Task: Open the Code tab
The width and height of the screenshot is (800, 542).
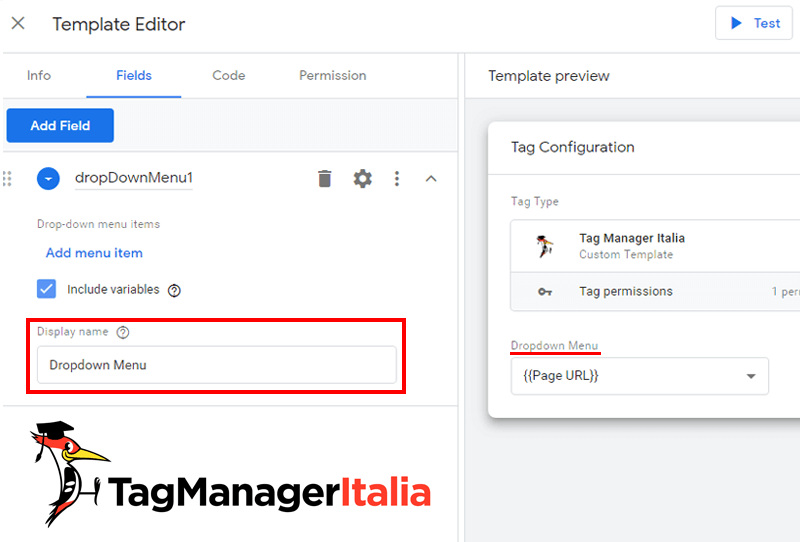Action: (229, 76)
